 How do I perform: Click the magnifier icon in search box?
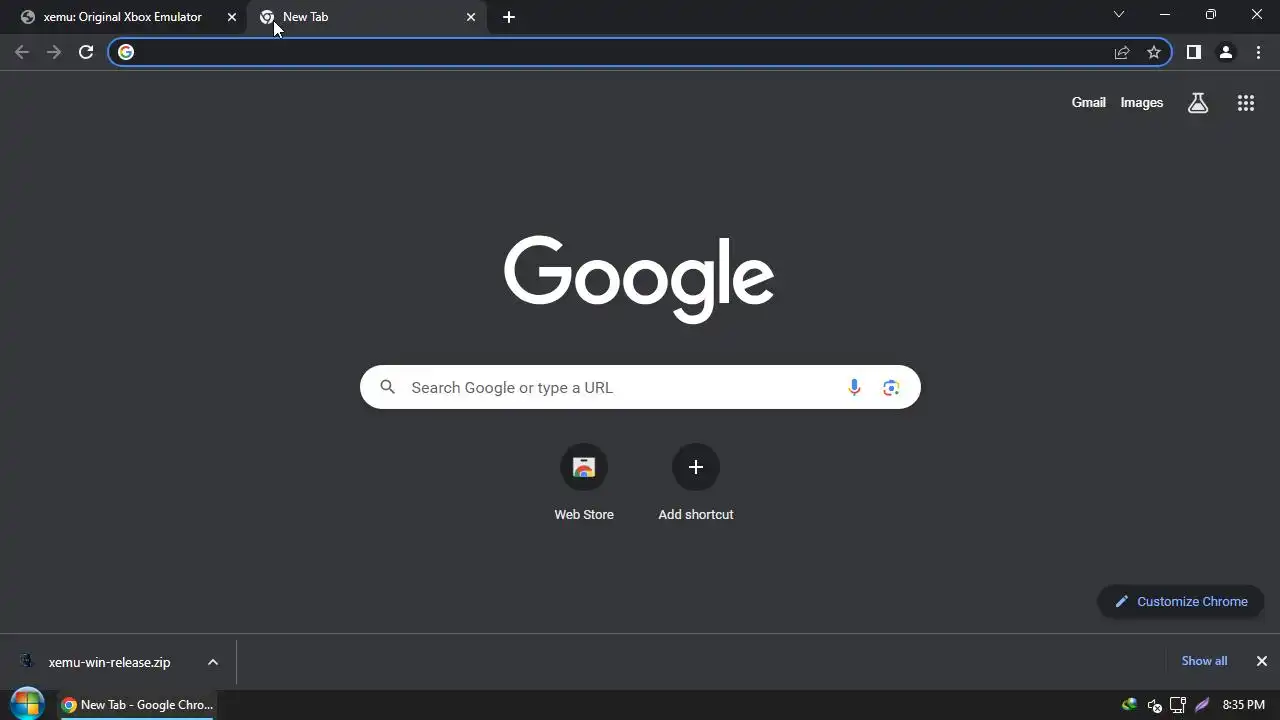click(388, 387)
